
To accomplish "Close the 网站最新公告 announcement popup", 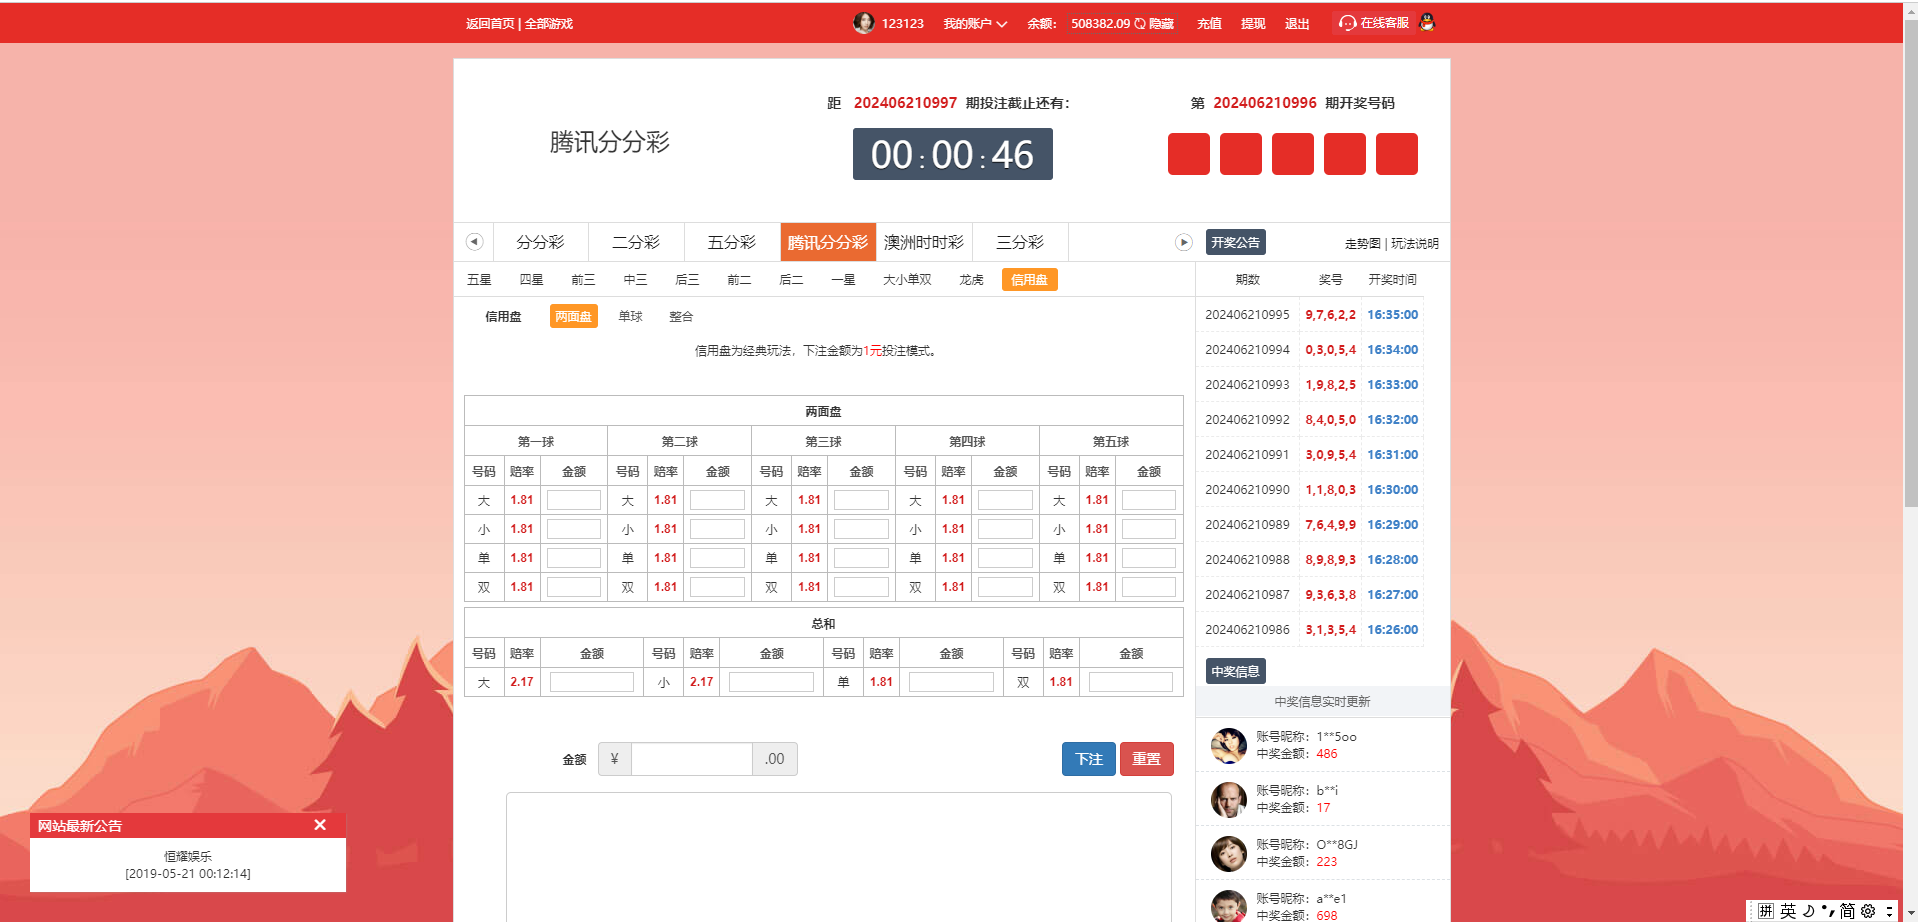I will [x=320, y=825].
